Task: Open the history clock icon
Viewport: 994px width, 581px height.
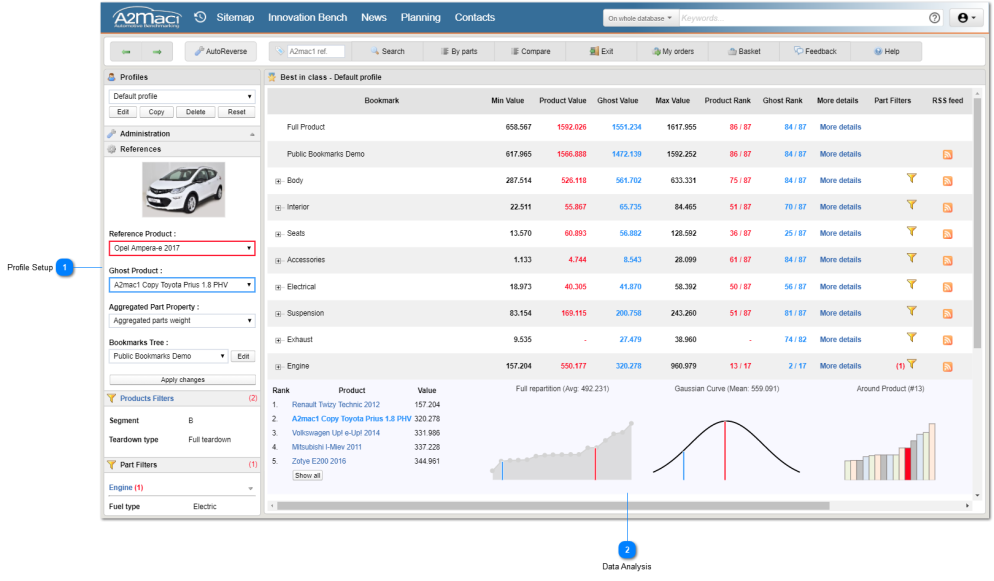Action: (x=200, y=17)
